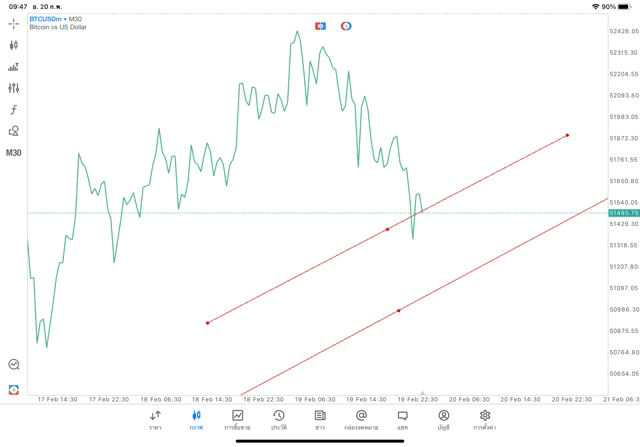Screen dimensions: 640x447
Task: Tap the bar chart settings icon
Action: (14, 67)
